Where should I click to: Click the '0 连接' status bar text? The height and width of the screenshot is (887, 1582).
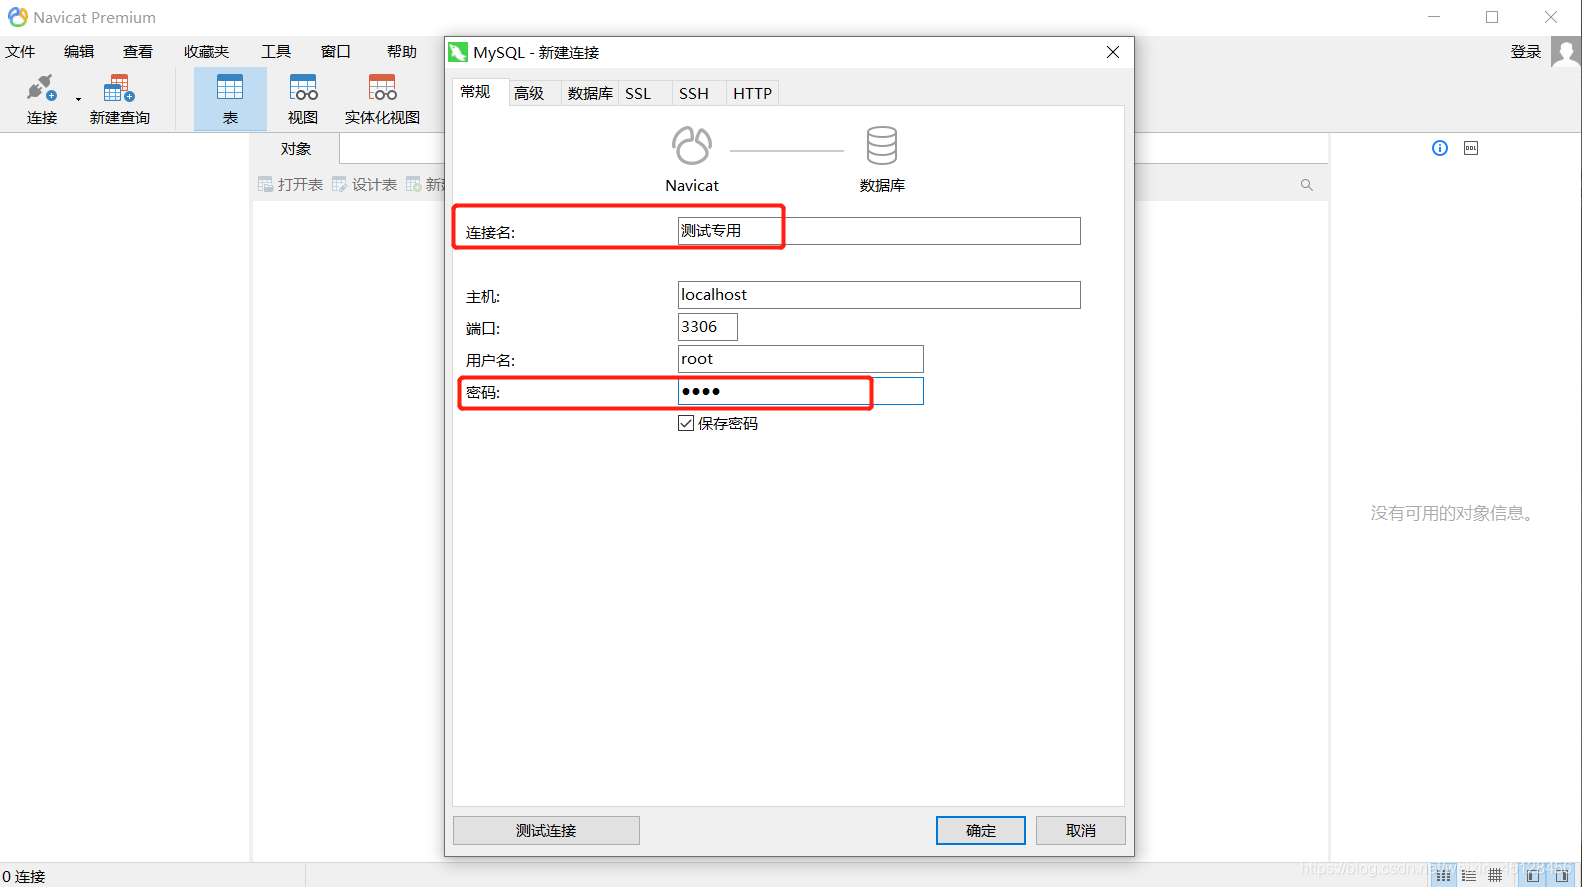coord(23,876)
